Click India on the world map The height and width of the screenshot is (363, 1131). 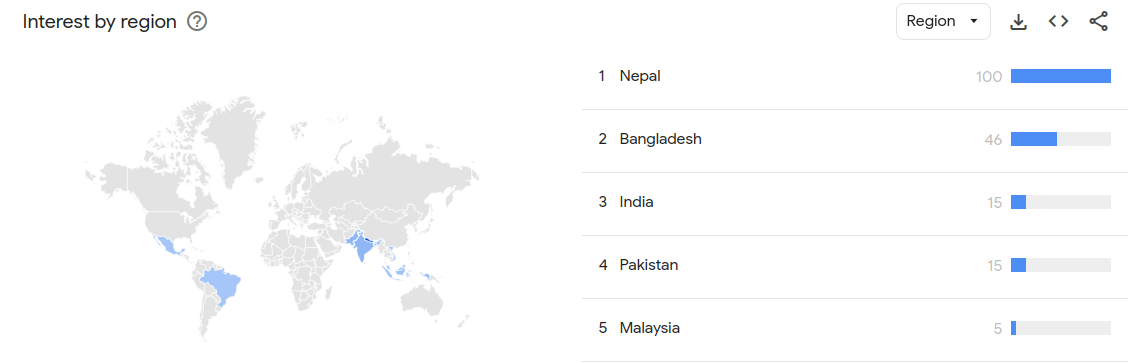pyautogui.click(x=361, y=248)
